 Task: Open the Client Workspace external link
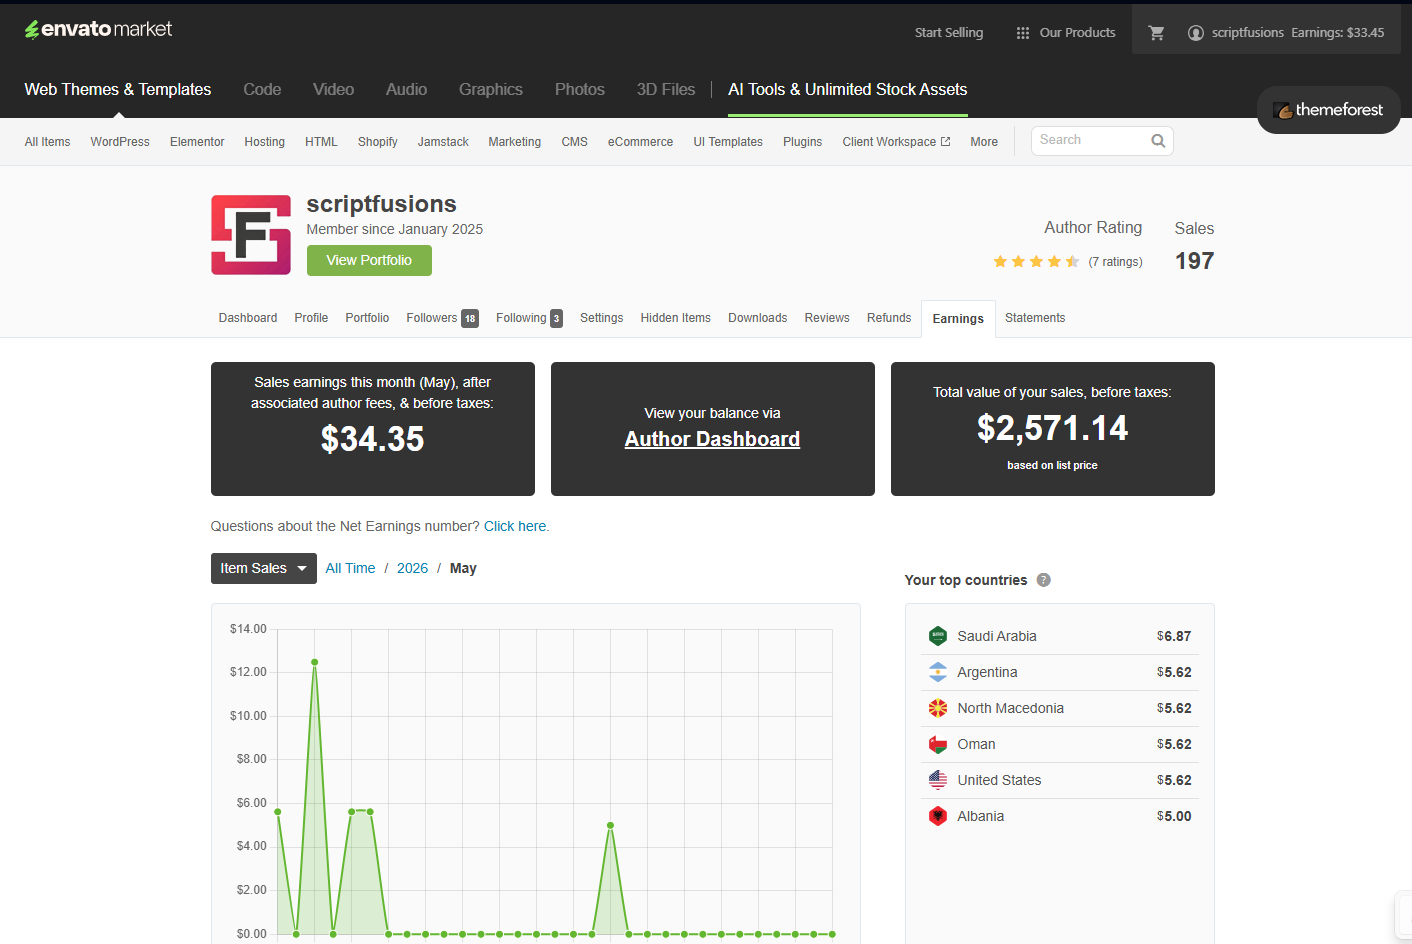[896, 142]
